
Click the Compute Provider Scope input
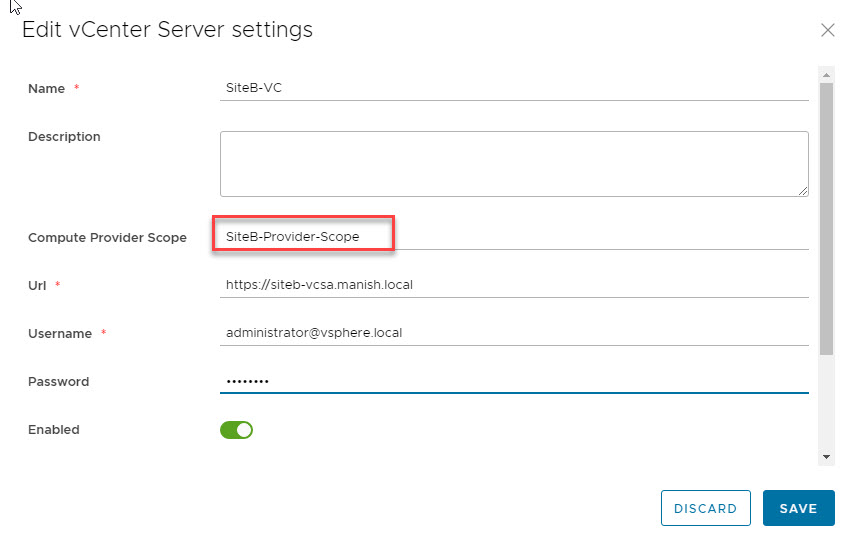click(x=514, y=237)
